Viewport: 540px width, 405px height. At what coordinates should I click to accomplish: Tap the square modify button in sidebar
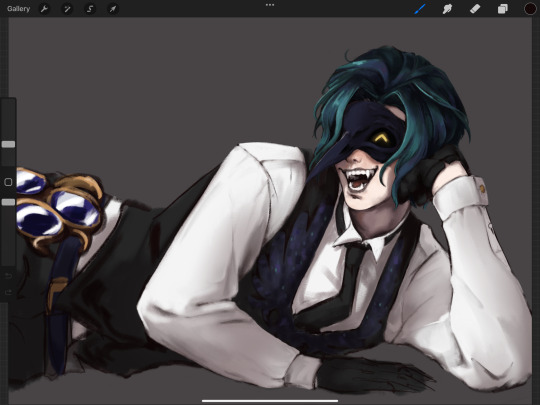(x=8, y=182)
